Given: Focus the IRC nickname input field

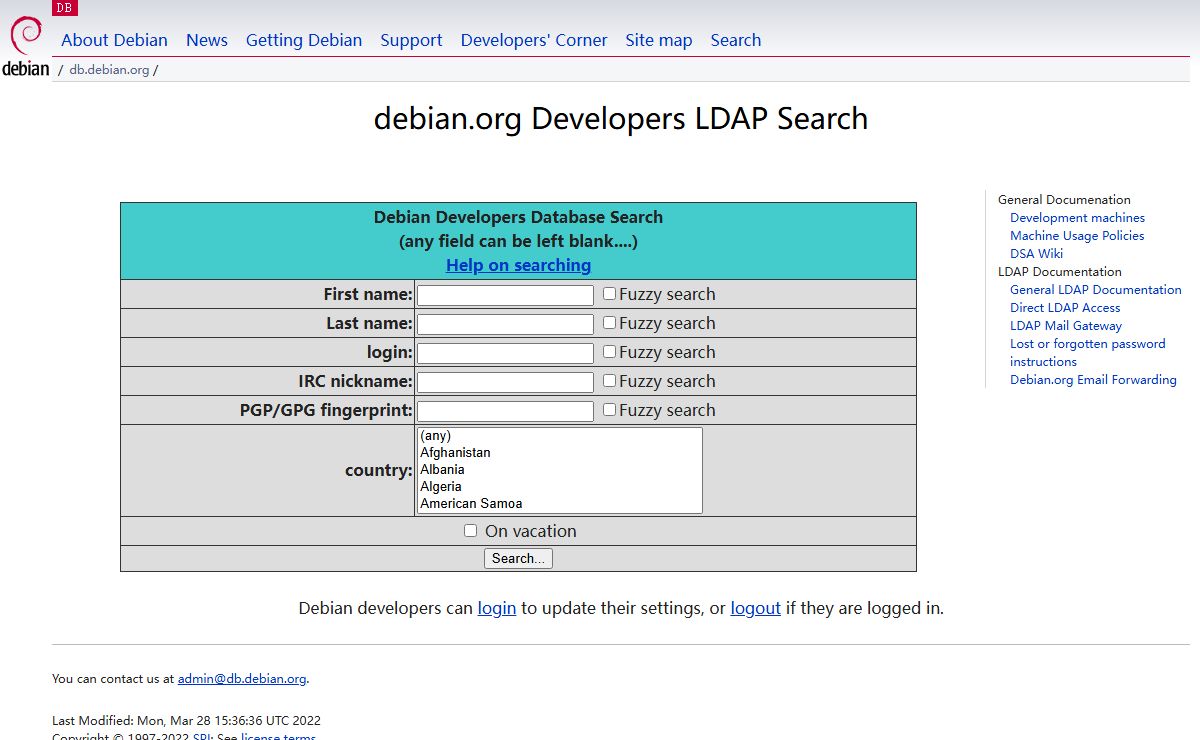Looking at the screenshot, I should click(x=505, y=382).
